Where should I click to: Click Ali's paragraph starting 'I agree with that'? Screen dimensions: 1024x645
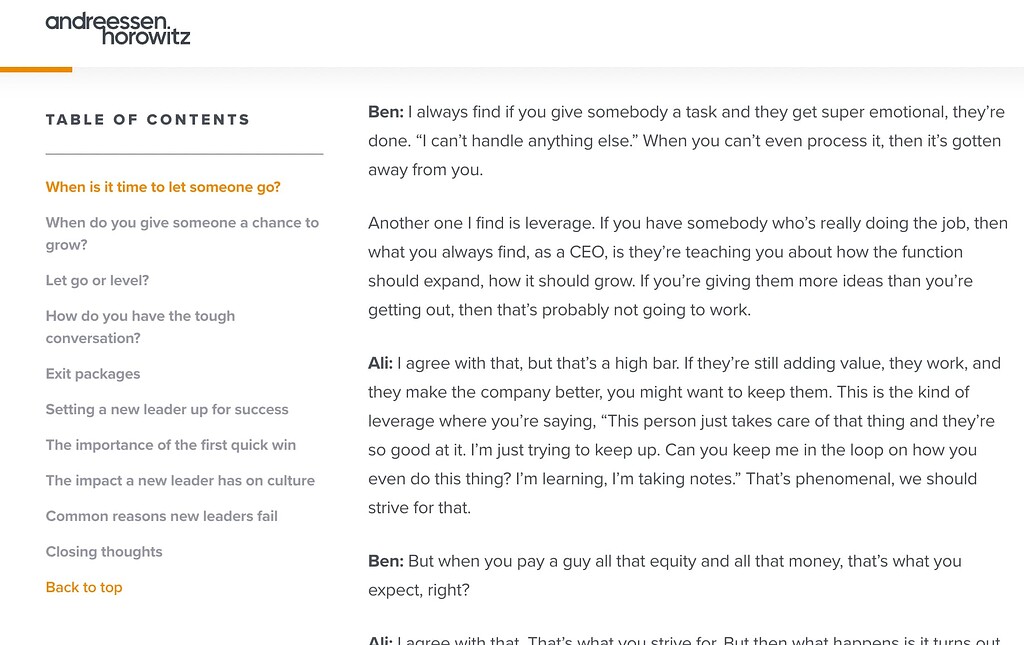coord(687,435)
